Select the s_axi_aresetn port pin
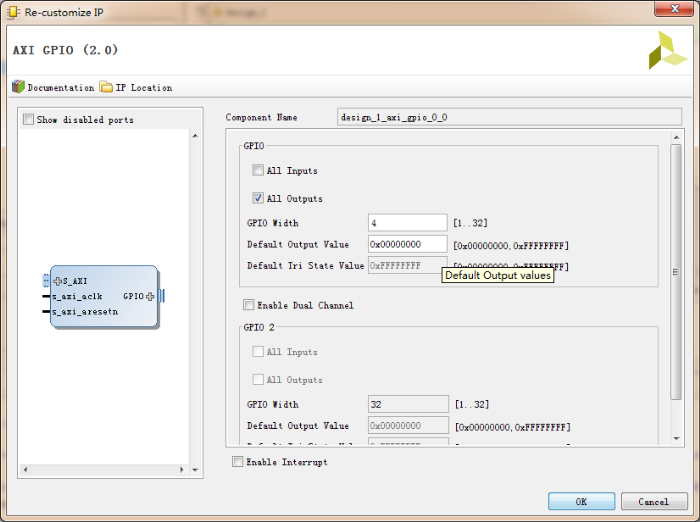The width and height of the screenshot is (700, 522). (46, 312)
